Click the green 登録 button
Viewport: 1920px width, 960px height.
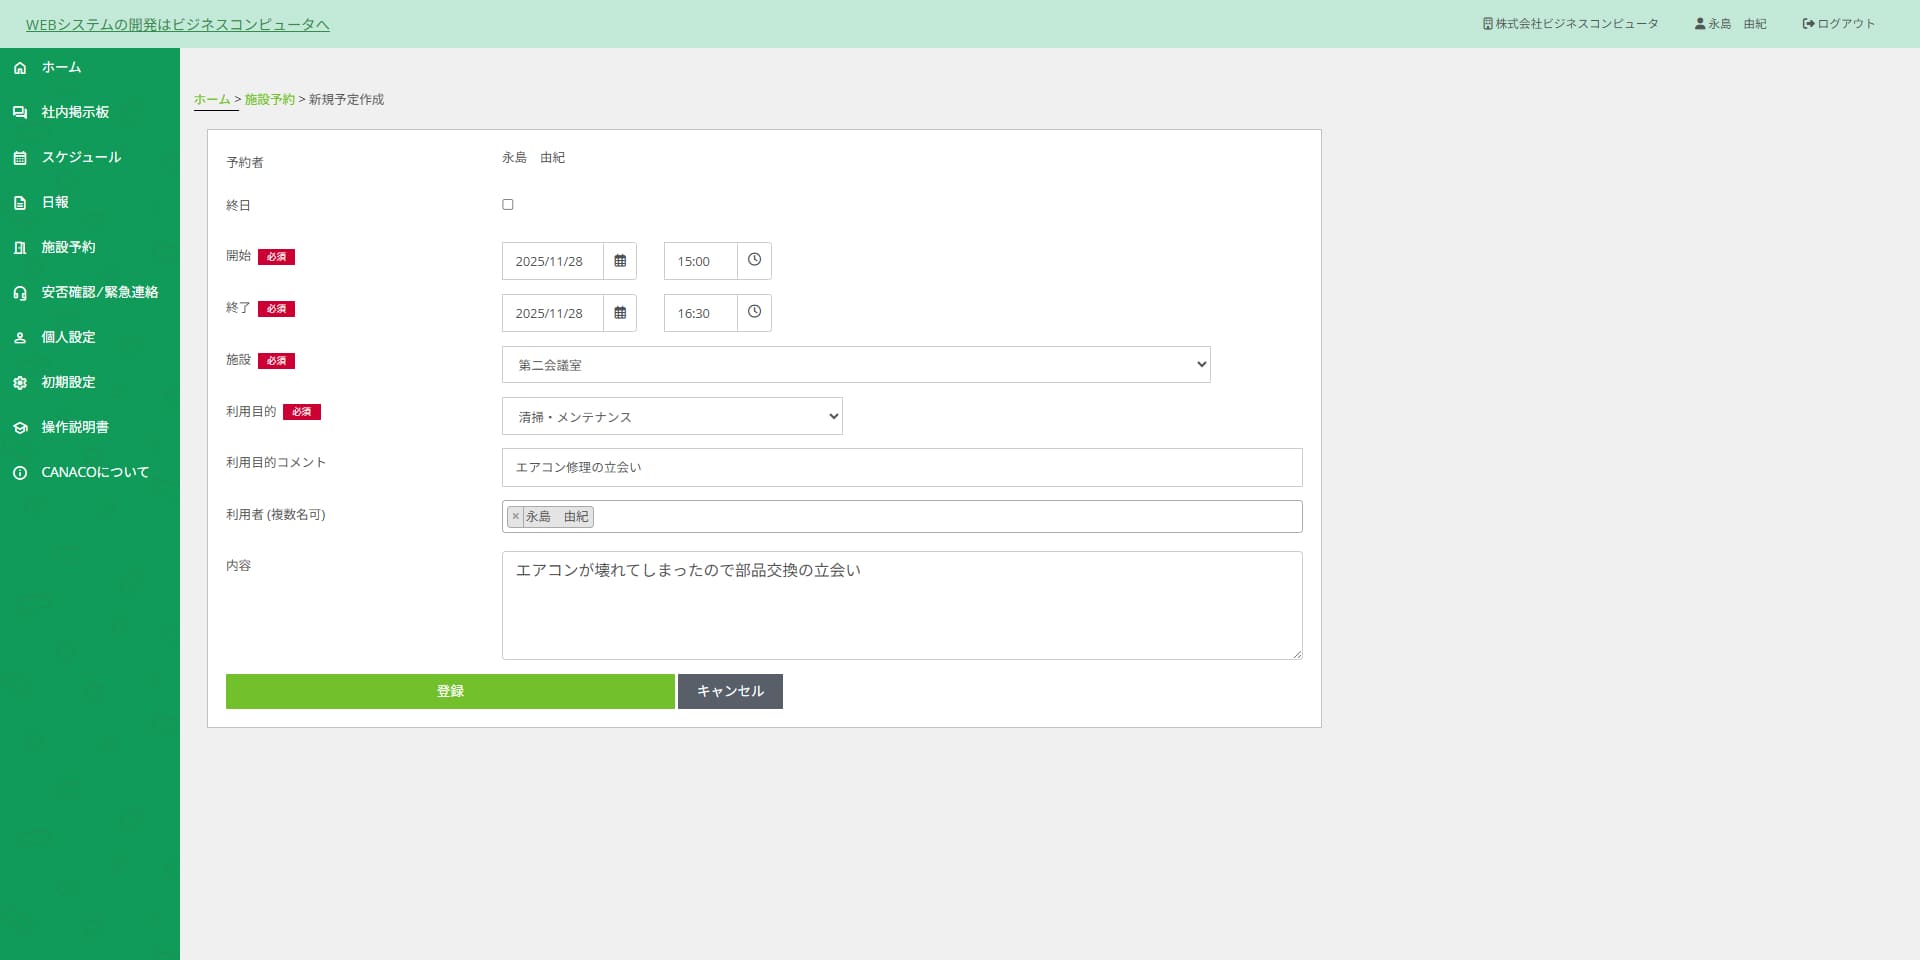[449, 690]
